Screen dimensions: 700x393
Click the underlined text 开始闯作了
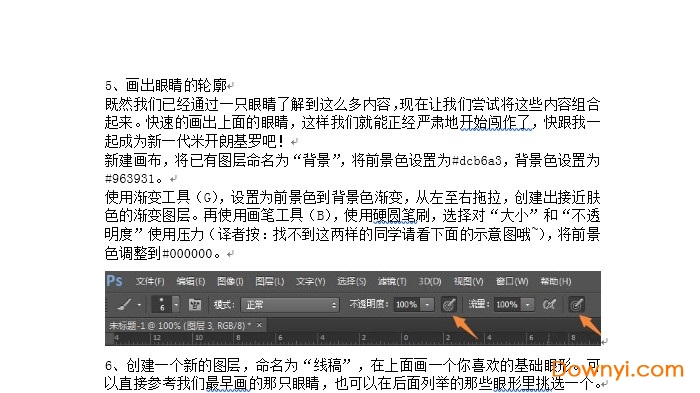(496, 122)
